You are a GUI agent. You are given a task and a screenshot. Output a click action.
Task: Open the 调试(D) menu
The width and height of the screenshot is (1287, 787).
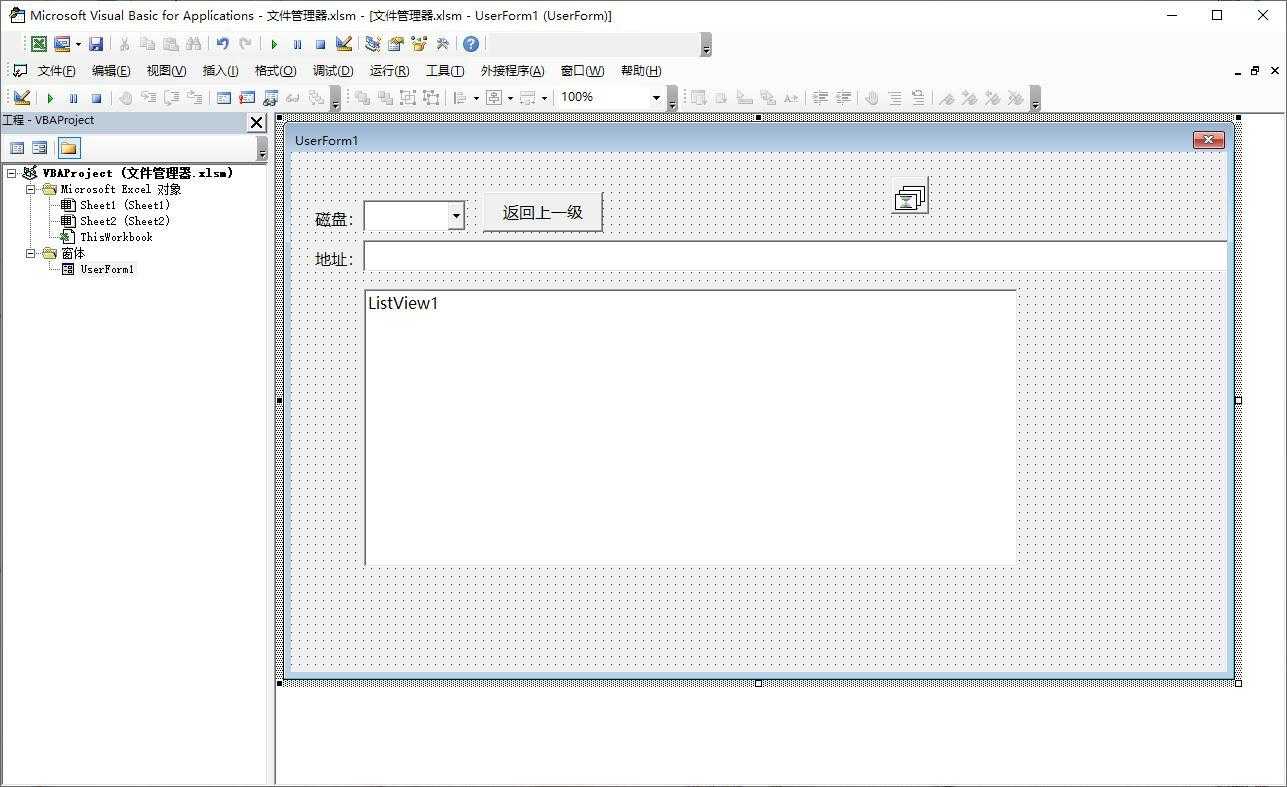[x=333, y=71]
